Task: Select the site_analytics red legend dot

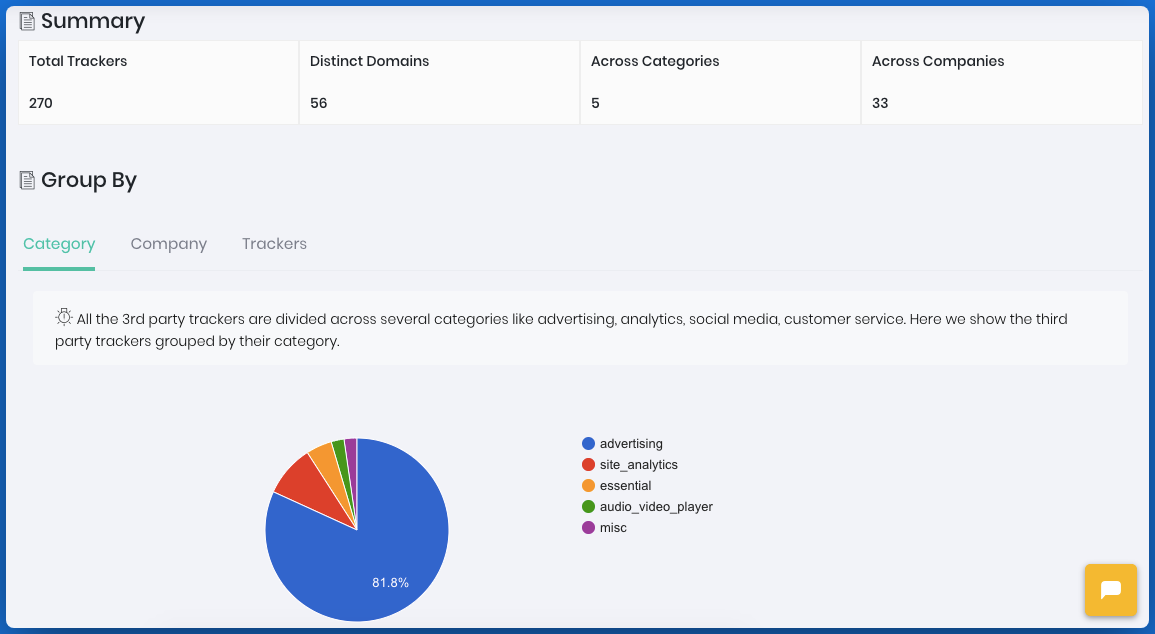Action: click(x=589, y=465)
